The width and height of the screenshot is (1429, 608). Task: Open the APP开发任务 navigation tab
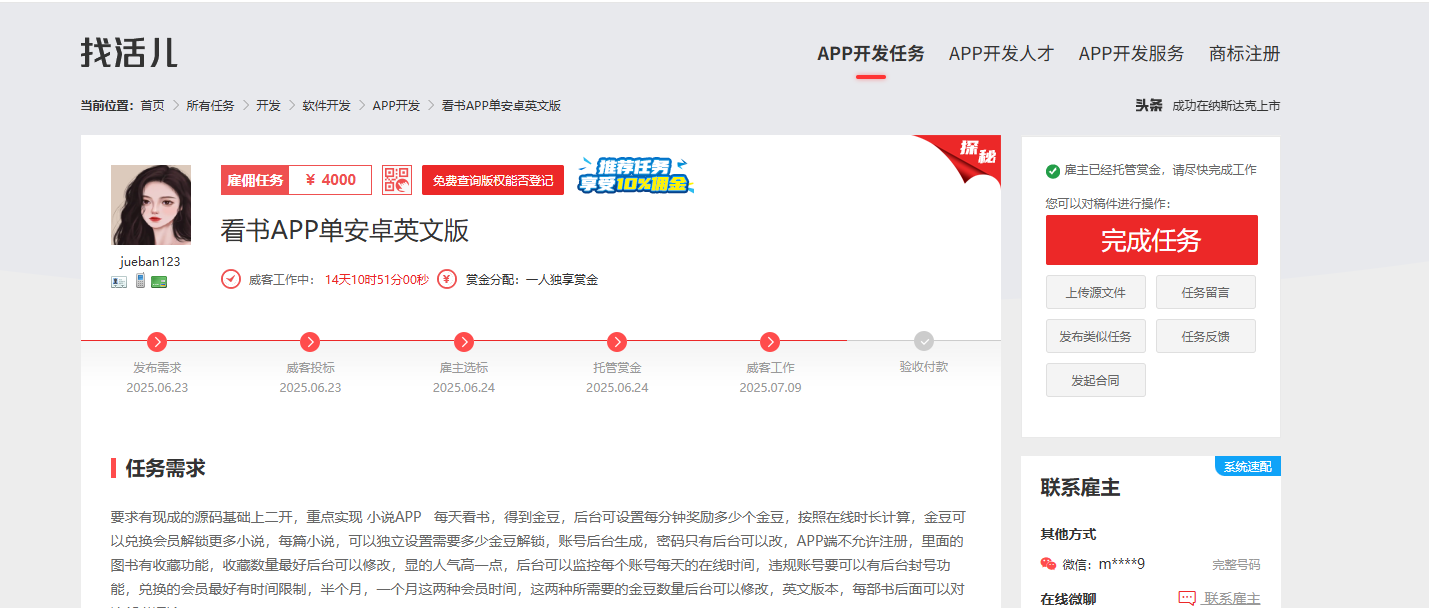871,54
